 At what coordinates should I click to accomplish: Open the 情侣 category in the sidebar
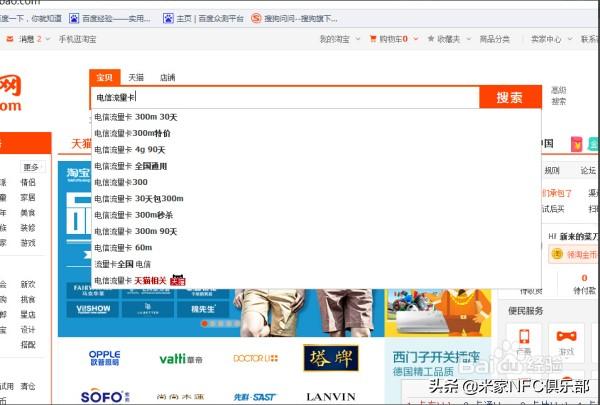click(x=28, y=182)
